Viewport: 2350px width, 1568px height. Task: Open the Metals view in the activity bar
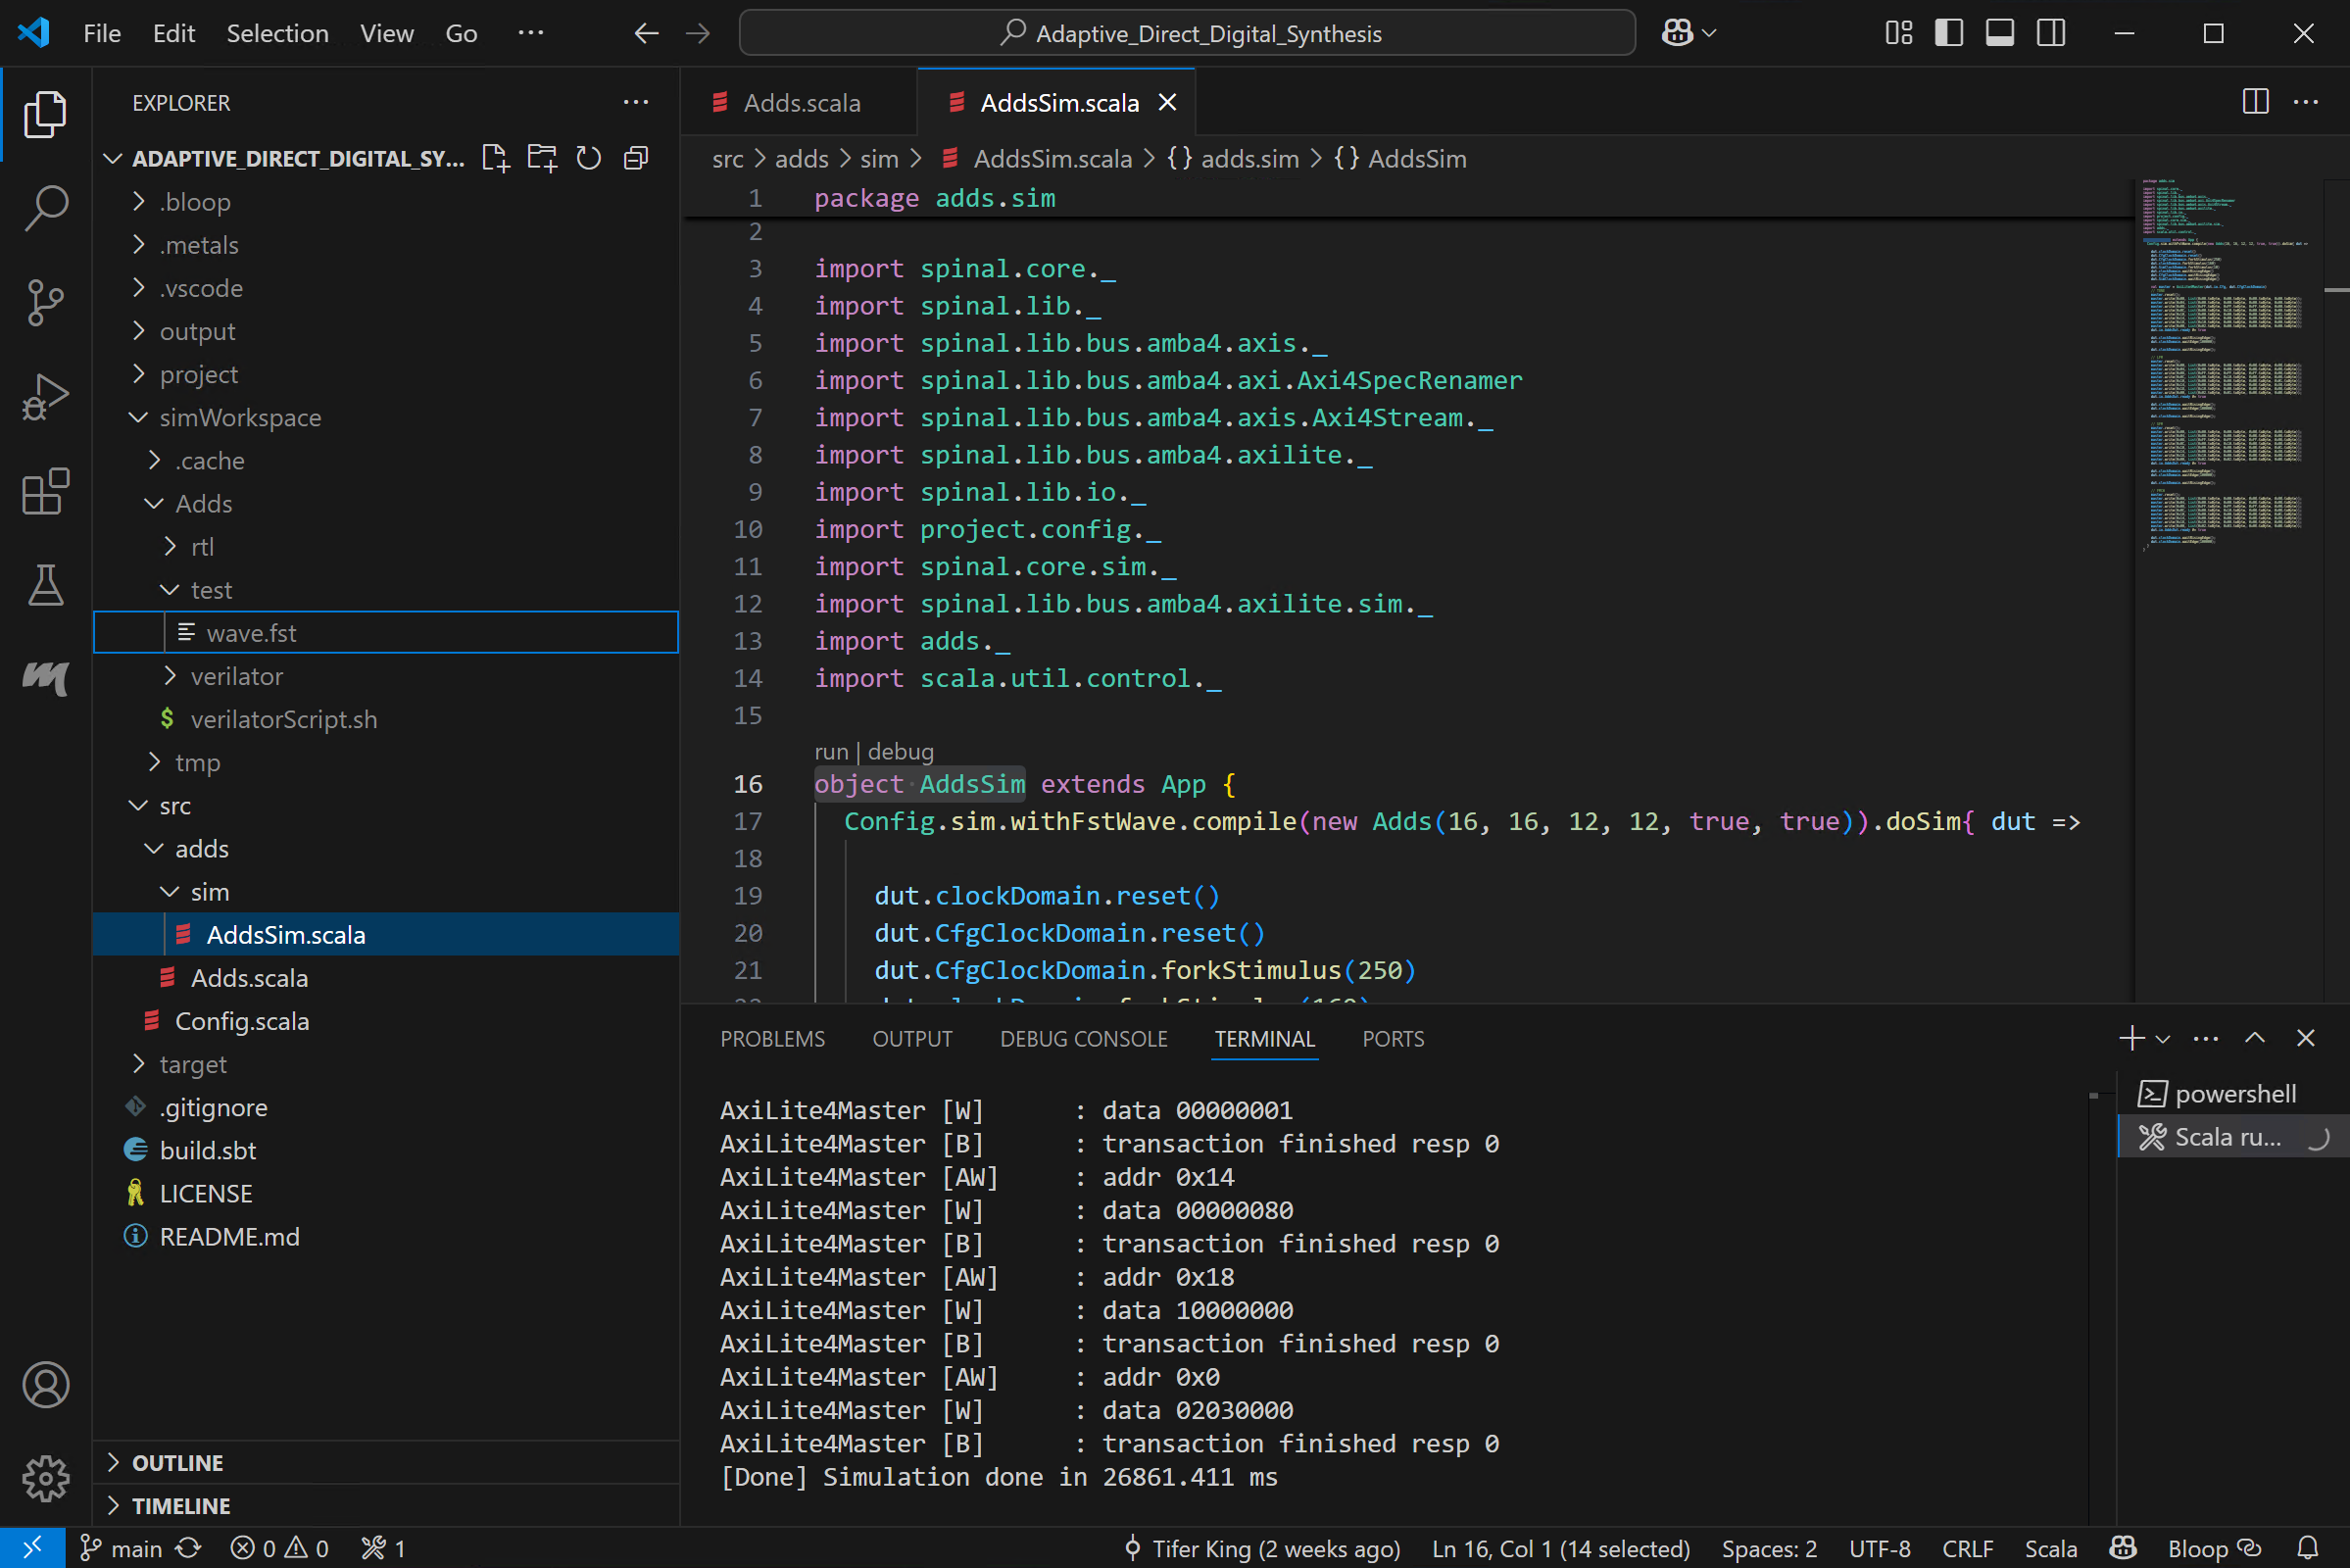45,678
